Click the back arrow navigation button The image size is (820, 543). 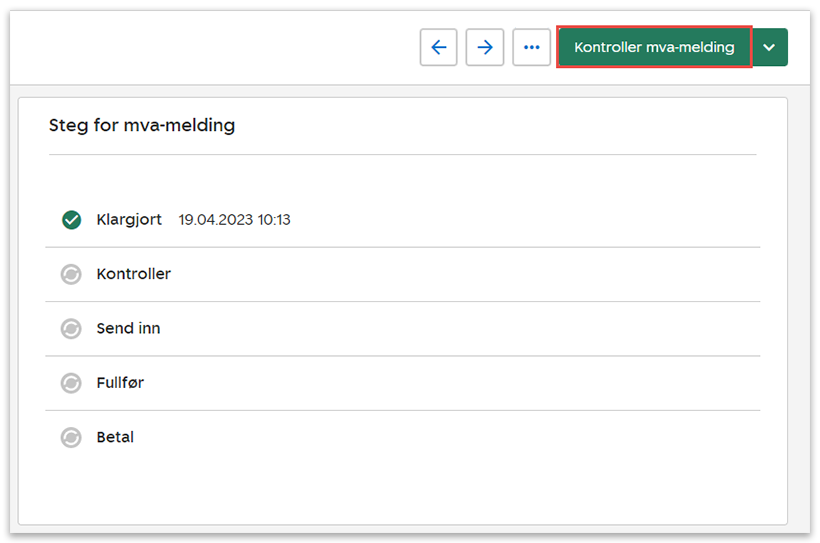438,47
